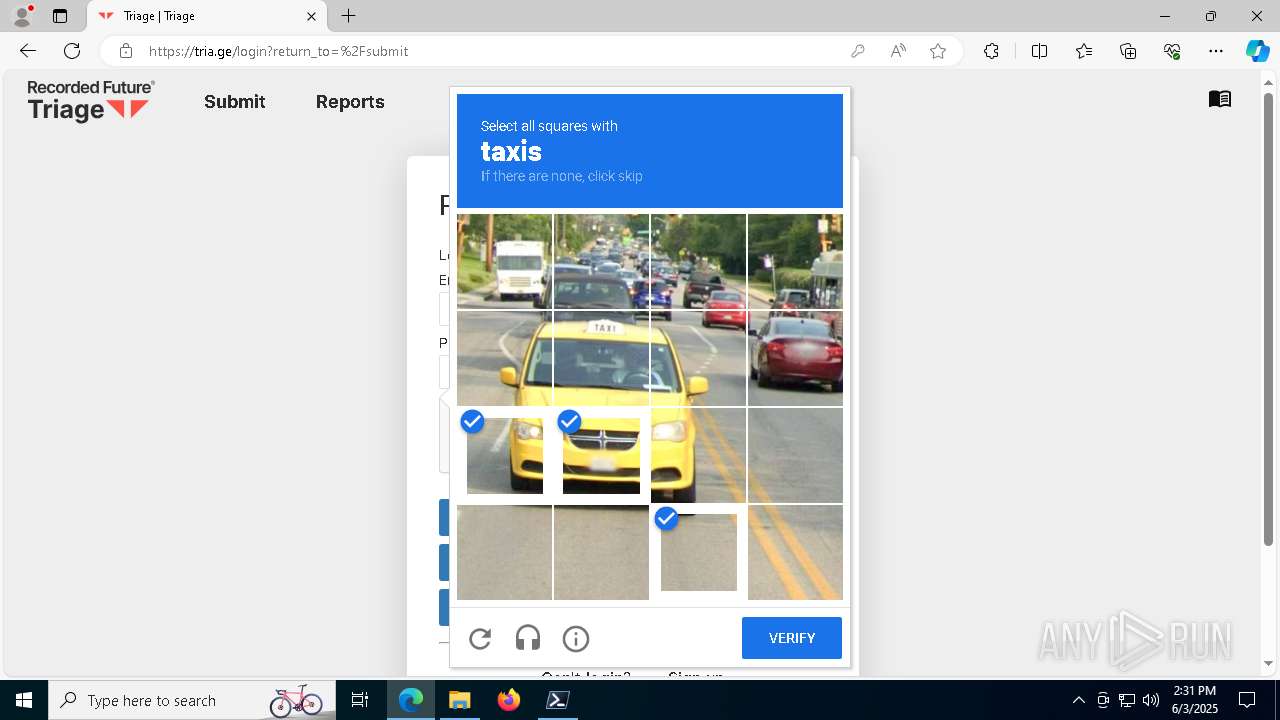
Task: Deselect the checked empty road tile
Action: click(698, 552)
